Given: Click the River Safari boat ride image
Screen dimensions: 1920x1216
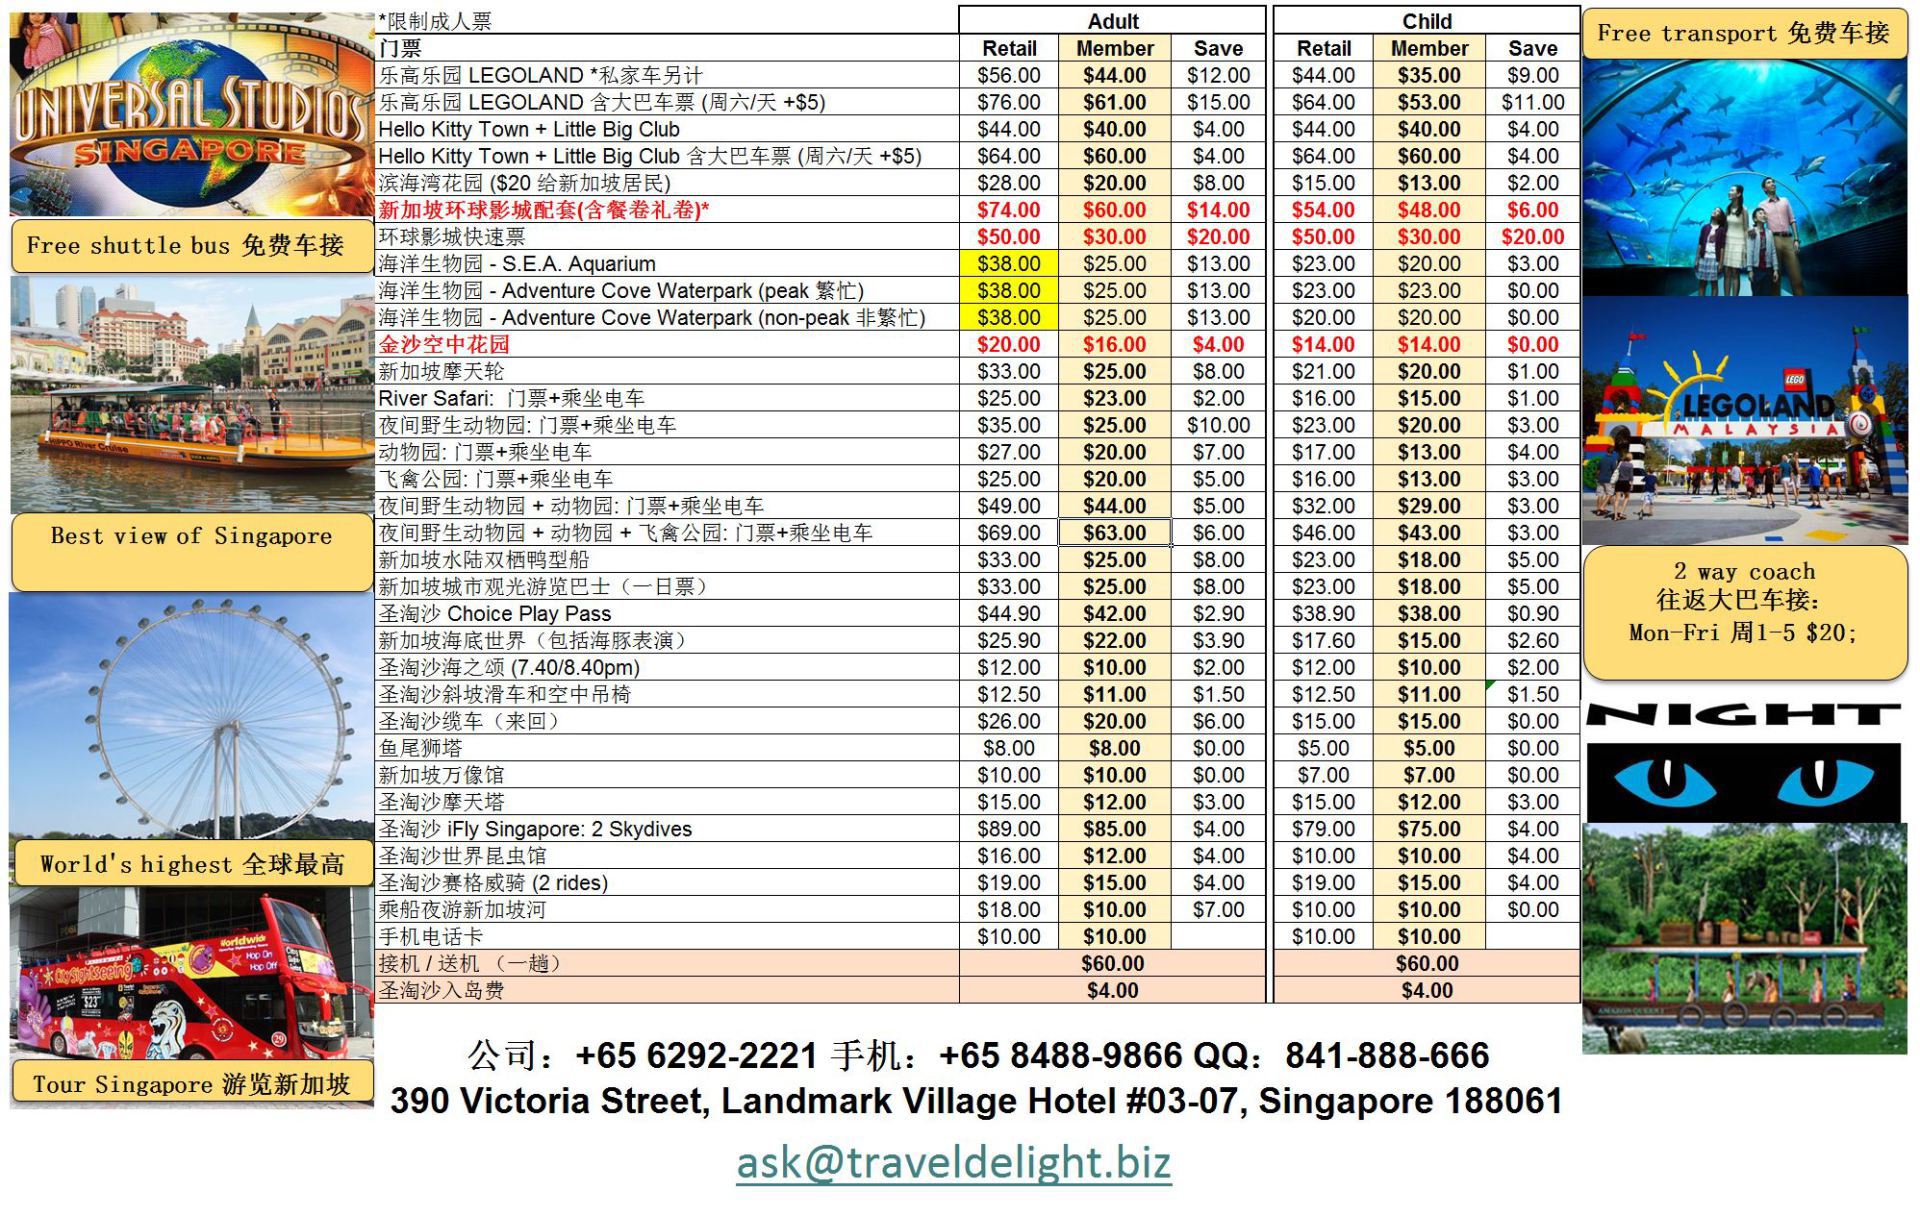Looking at the screenshot, I should click(1744, 940).
